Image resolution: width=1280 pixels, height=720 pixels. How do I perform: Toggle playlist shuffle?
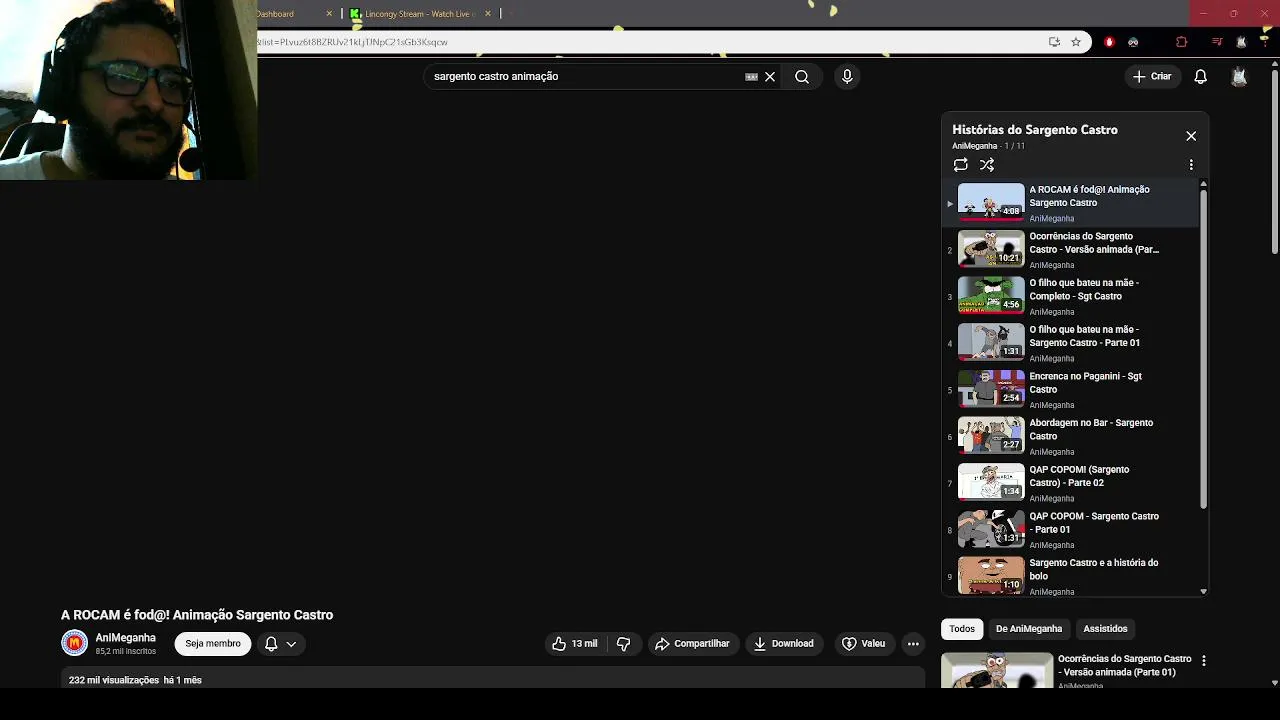[987, 165]
